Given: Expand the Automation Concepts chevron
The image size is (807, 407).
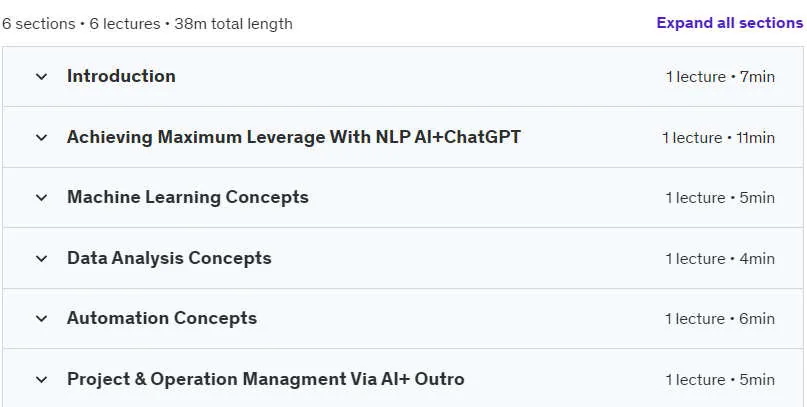Looking at the screenshot, I should [x=41, y=318].
